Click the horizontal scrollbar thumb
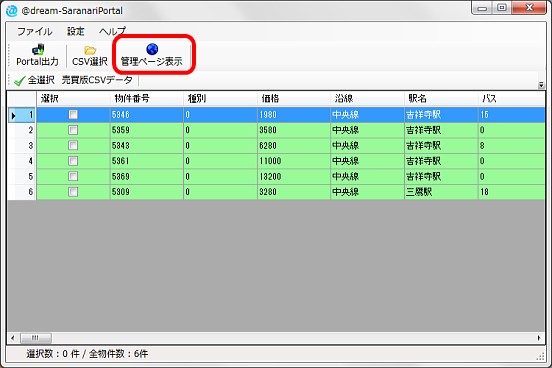This screenshot has height=368, width=552. (x=36, y=338)
